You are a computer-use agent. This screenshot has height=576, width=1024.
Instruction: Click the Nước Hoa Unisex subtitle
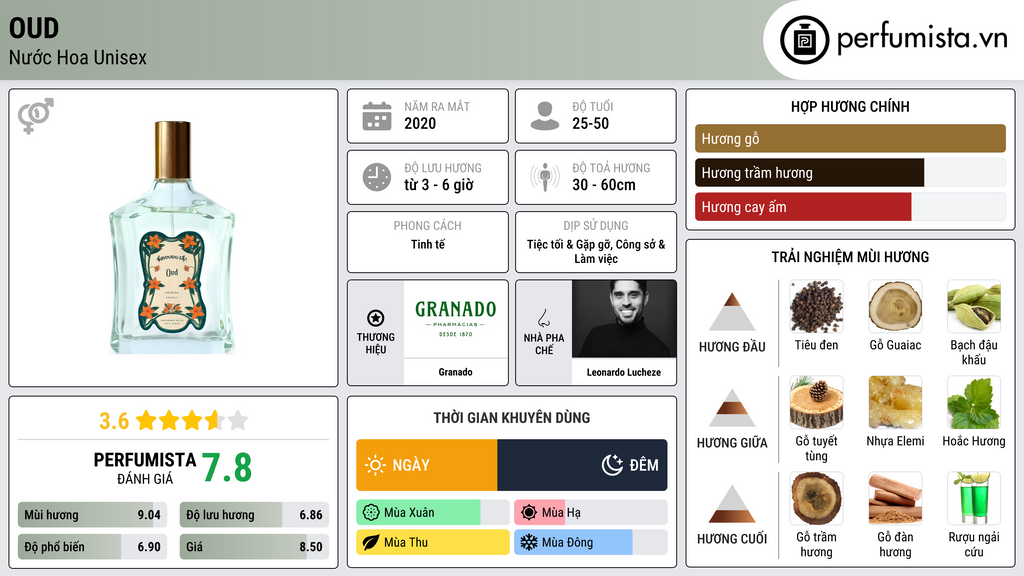78,57
